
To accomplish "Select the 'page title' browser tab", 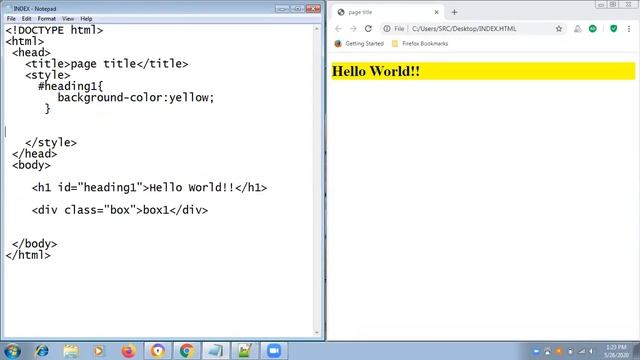I will (388, 12).
